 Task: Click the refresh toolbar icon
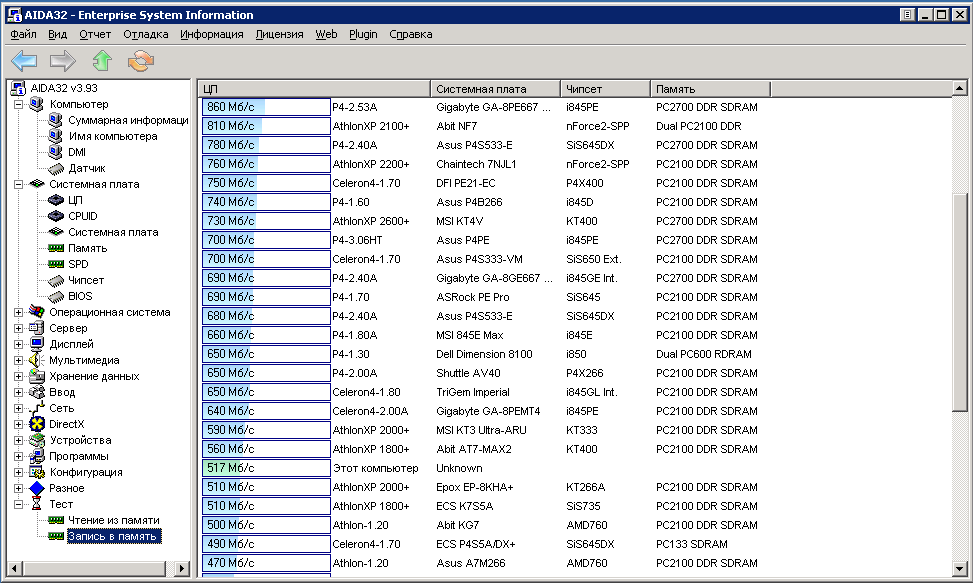tap(140, 62)
